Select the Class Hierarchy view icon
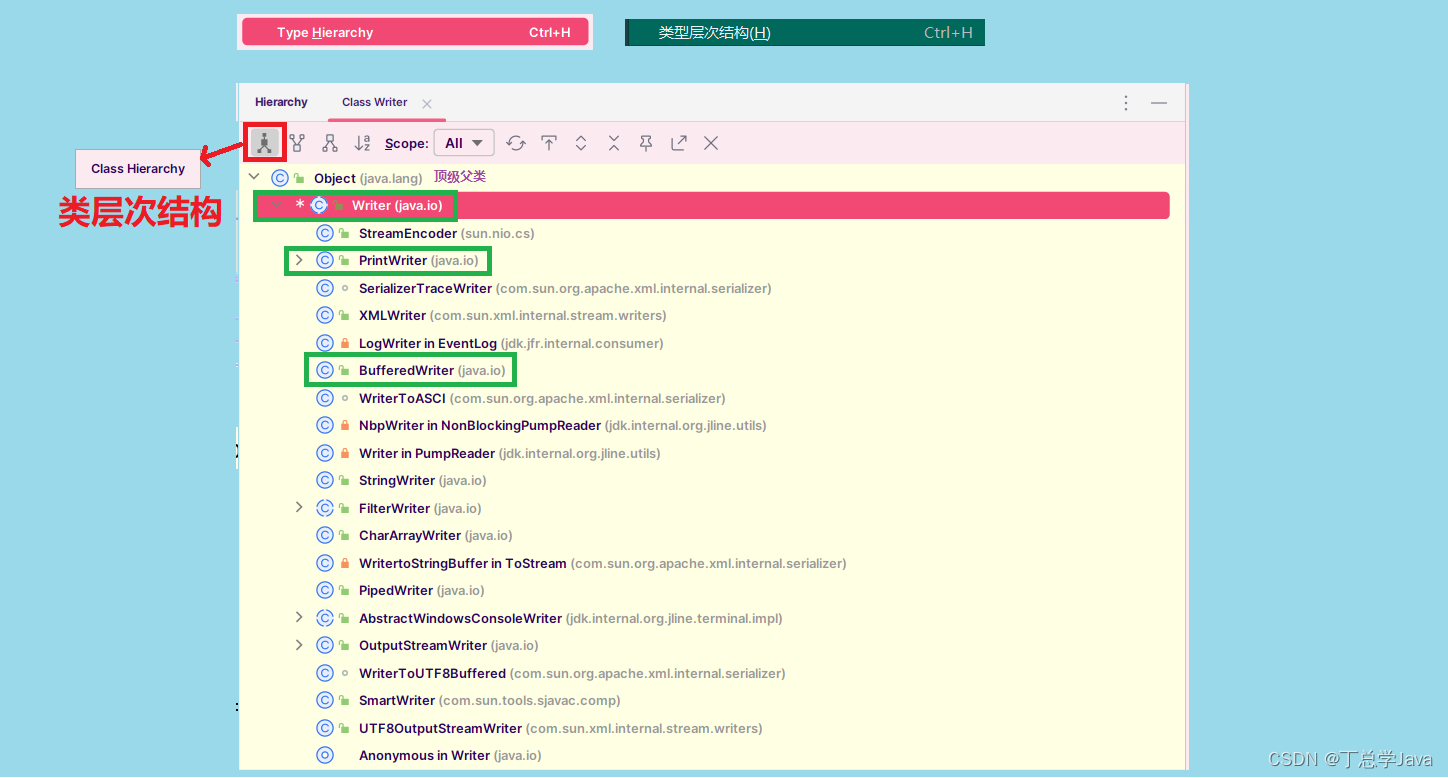 click(x=265, y=142)
